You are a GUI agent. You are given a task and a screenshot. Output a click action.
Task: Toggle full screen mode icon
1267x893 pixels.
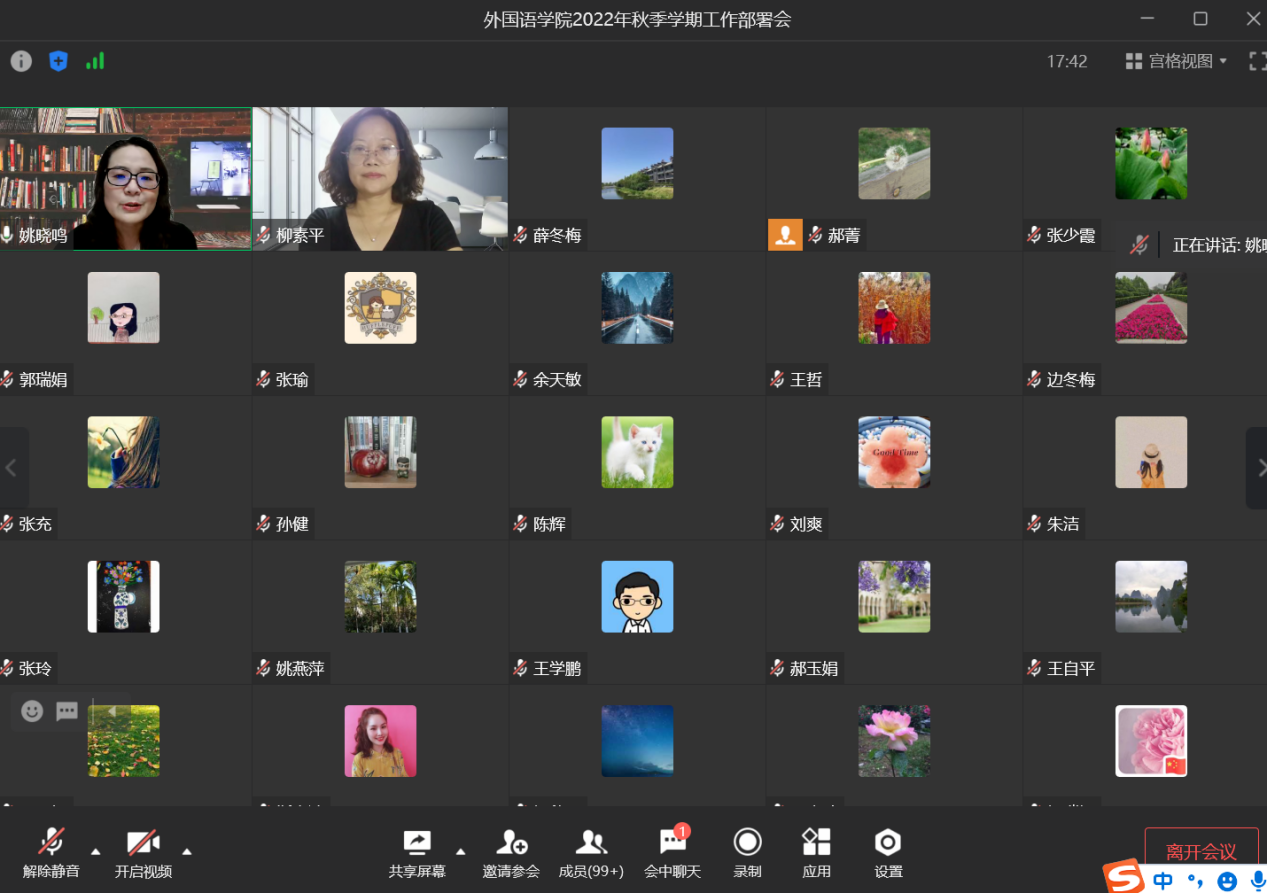[1257, 61]
